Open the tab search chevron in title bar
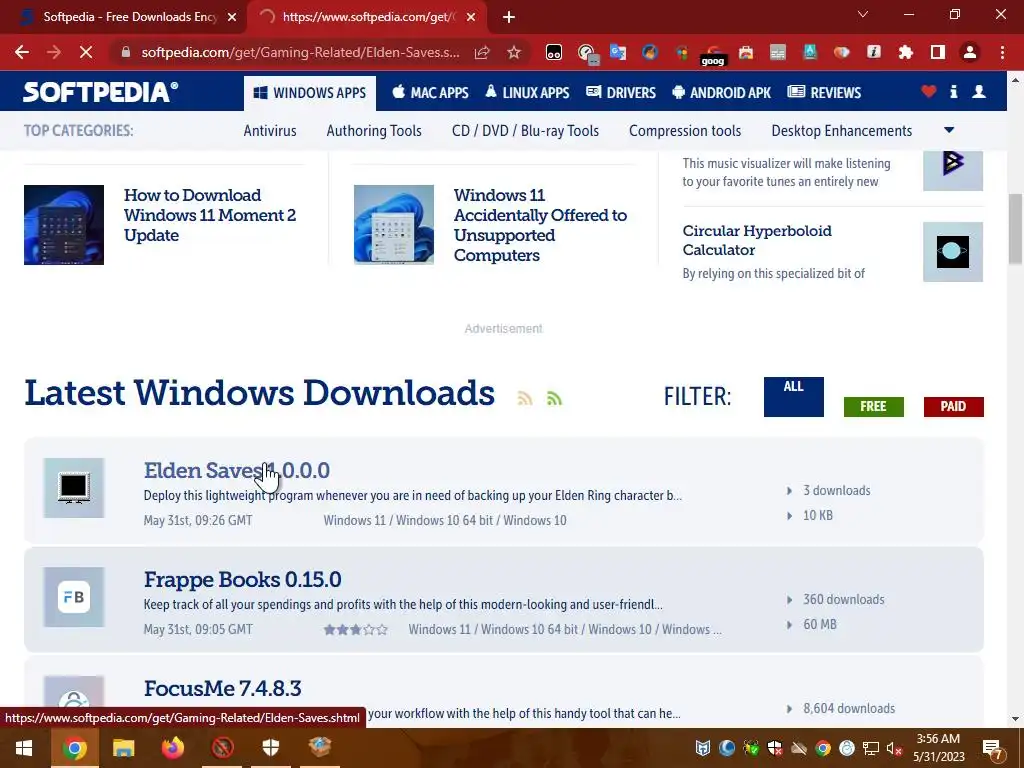 [863, 14]
